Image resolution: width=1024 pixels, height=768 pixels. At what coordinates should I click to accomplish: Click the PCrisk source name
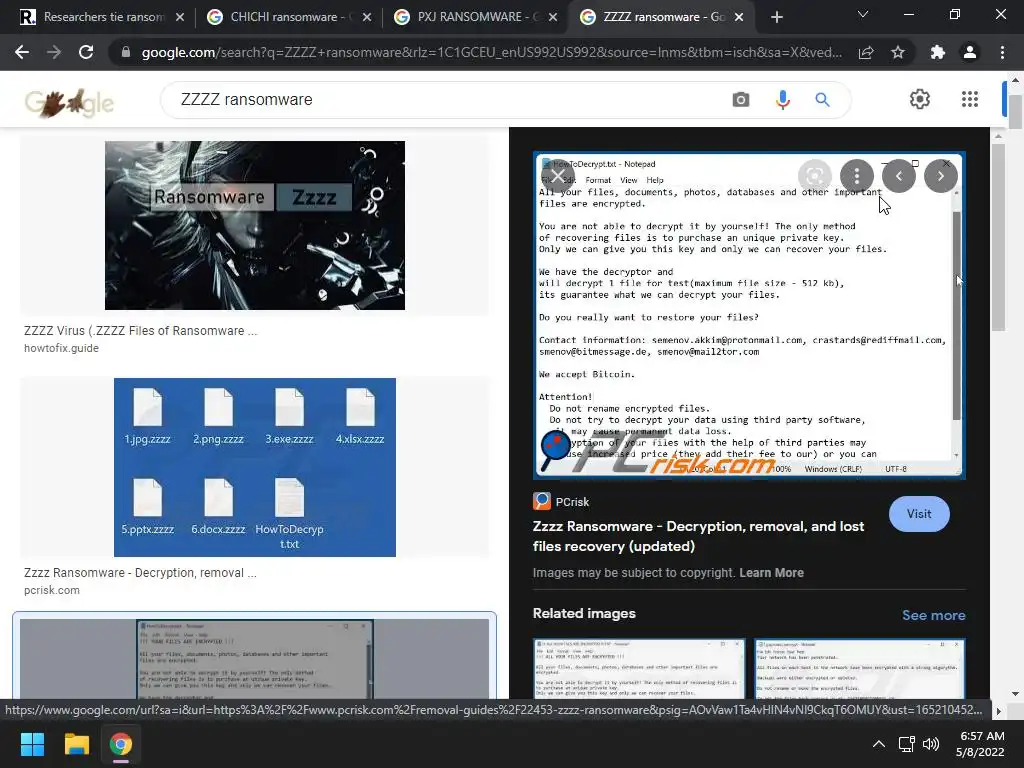point(572,502)
